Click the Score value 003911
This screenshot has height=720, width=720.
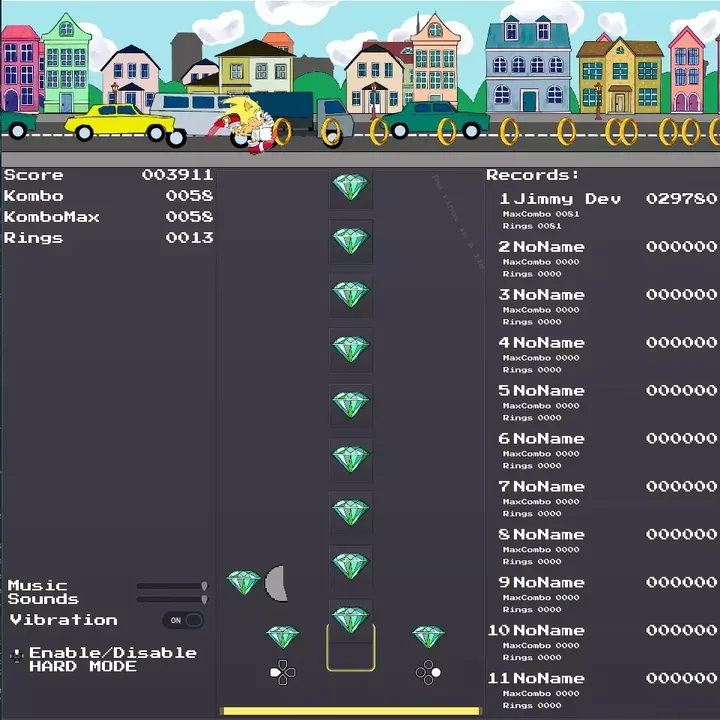pyautogui.click(x=177, y=174)
